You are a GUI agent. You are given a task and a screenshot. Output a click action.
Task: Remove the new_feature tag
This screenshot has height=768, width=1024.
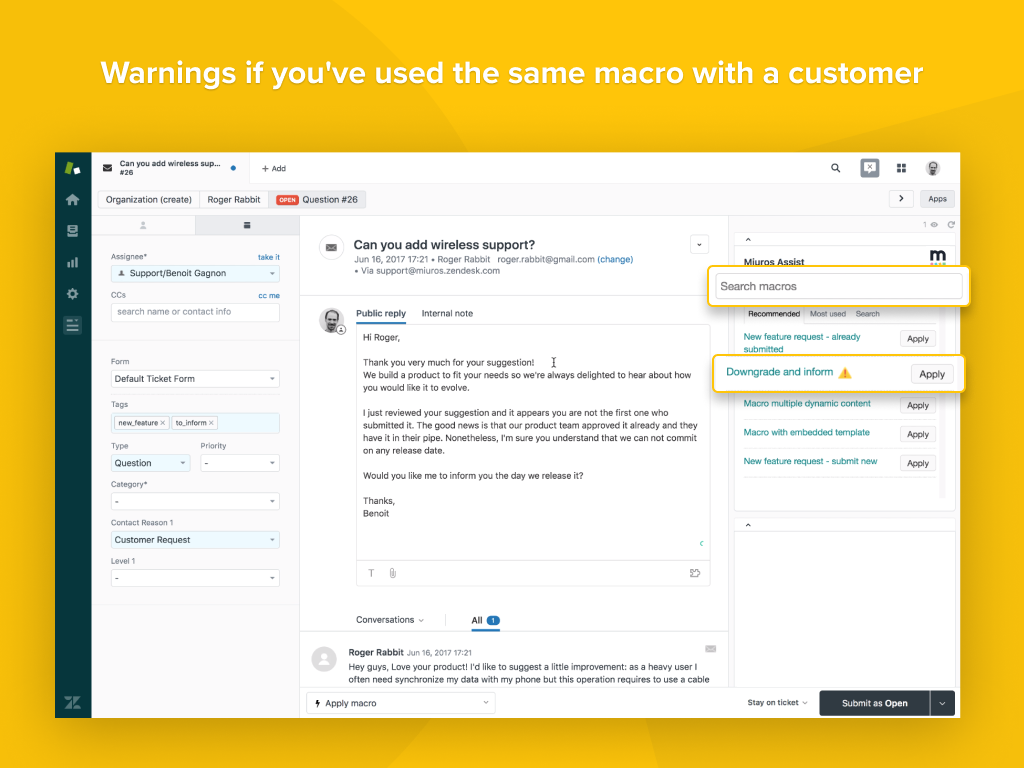pyautogui.click(x=164, y=423)
